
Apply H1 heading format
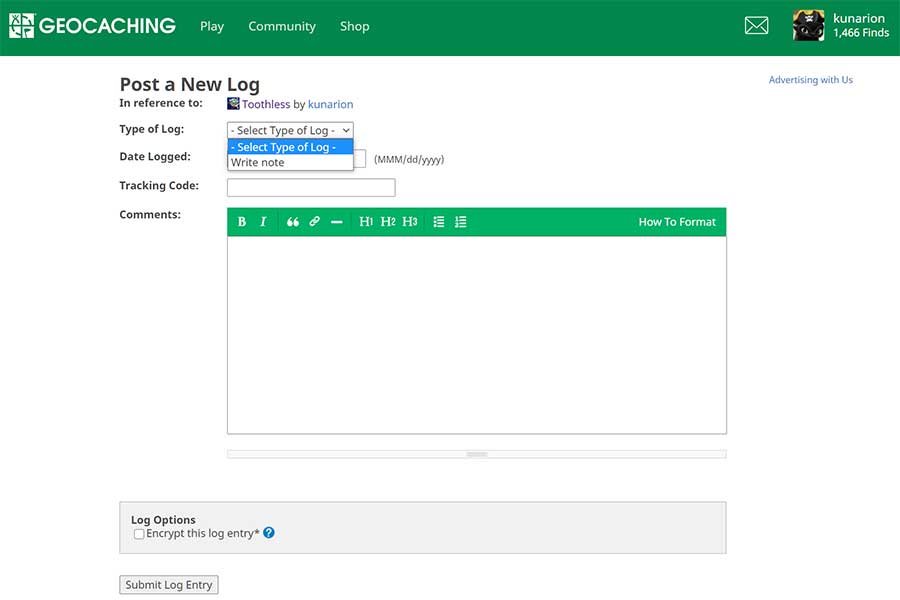366,222
